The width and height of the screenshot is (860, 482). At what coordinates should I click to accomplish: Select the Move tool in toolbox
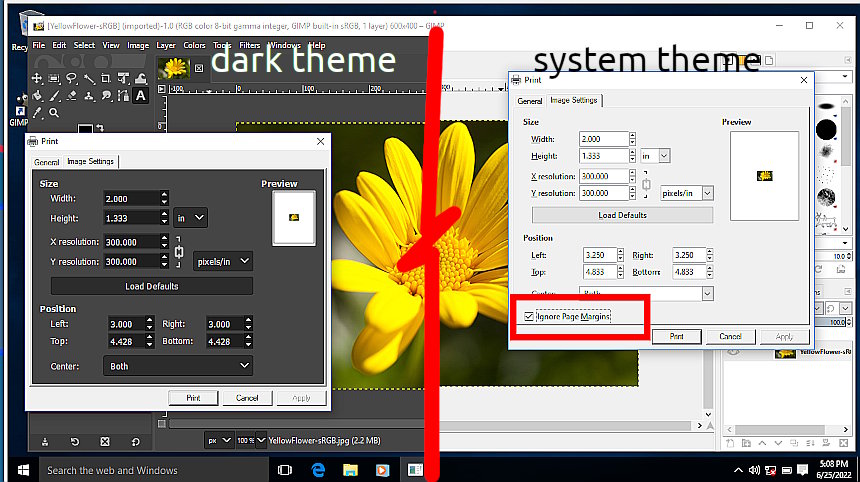coord(37,78)
